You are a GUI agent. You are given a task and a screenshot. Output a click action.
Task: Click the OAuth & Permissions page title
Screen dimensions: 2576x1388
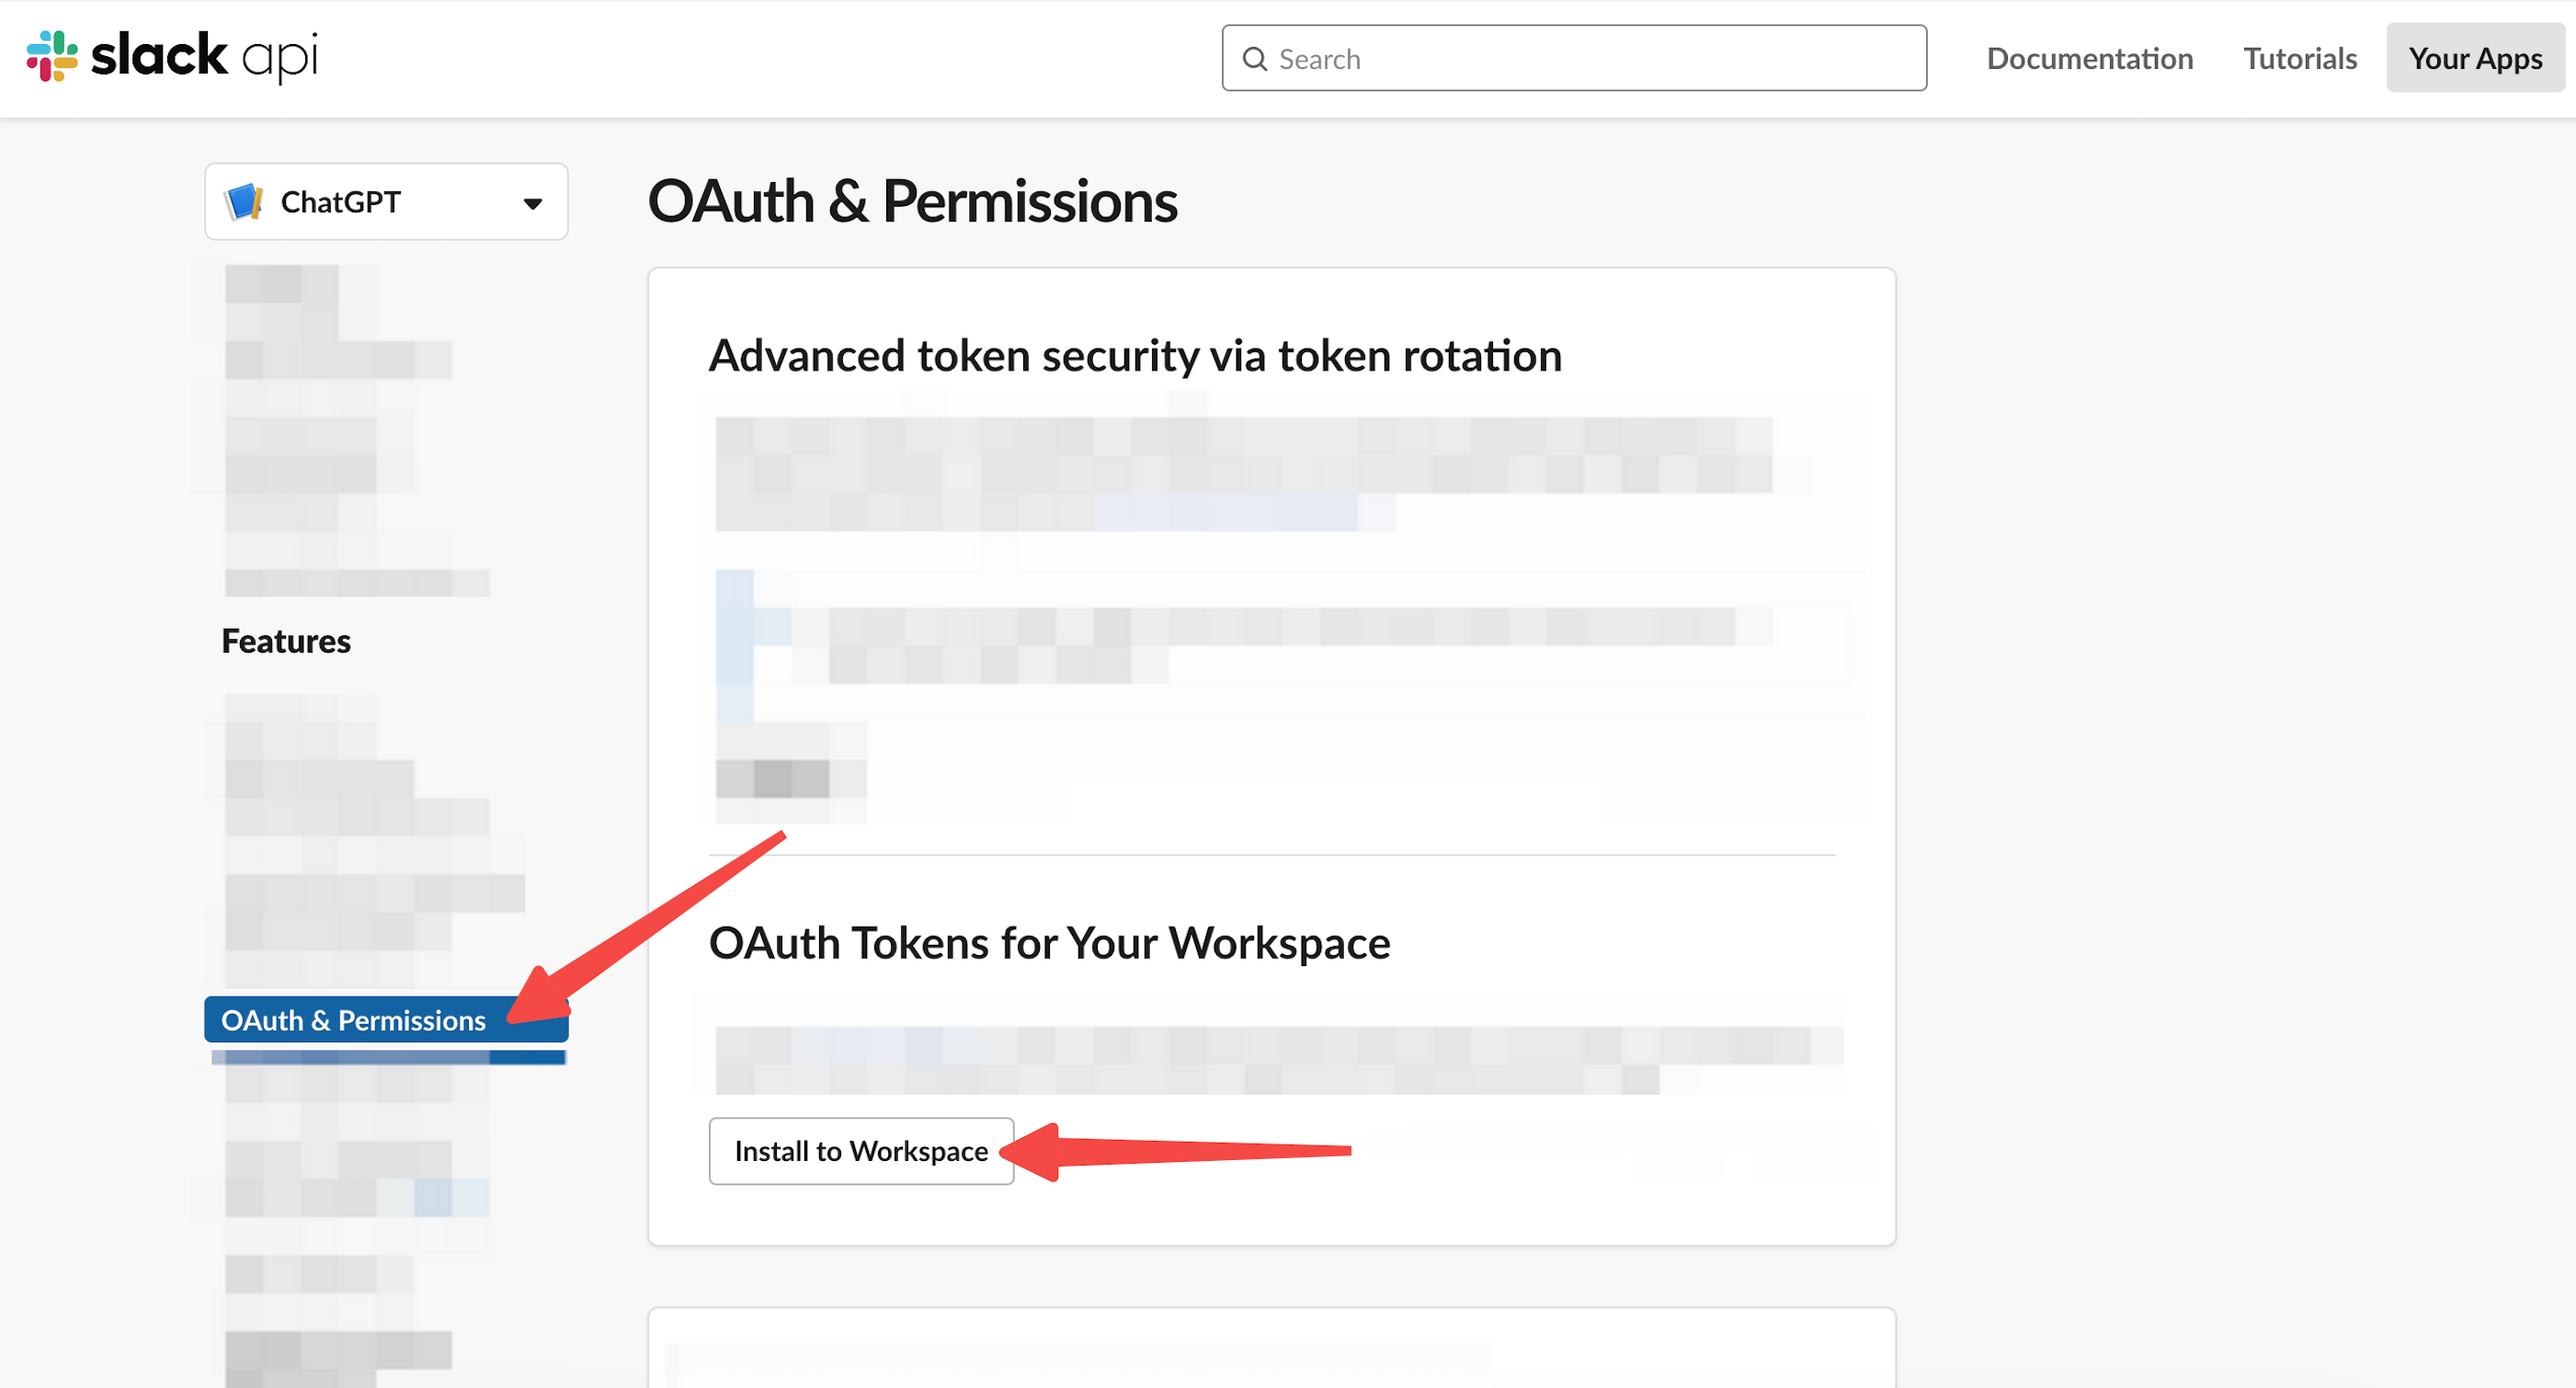tap(912, 201)
